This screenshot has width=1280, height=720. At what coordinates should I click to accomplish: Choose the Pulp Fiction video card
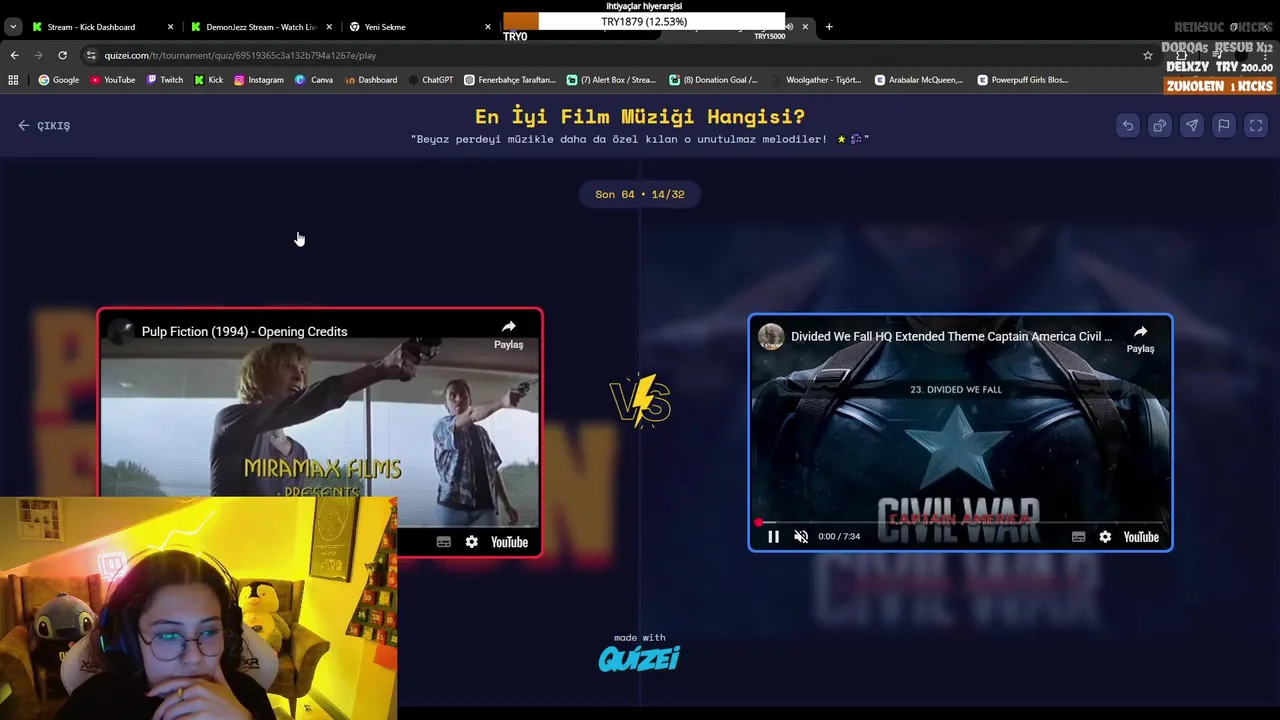pyautogui.click(x=320, y=432)
